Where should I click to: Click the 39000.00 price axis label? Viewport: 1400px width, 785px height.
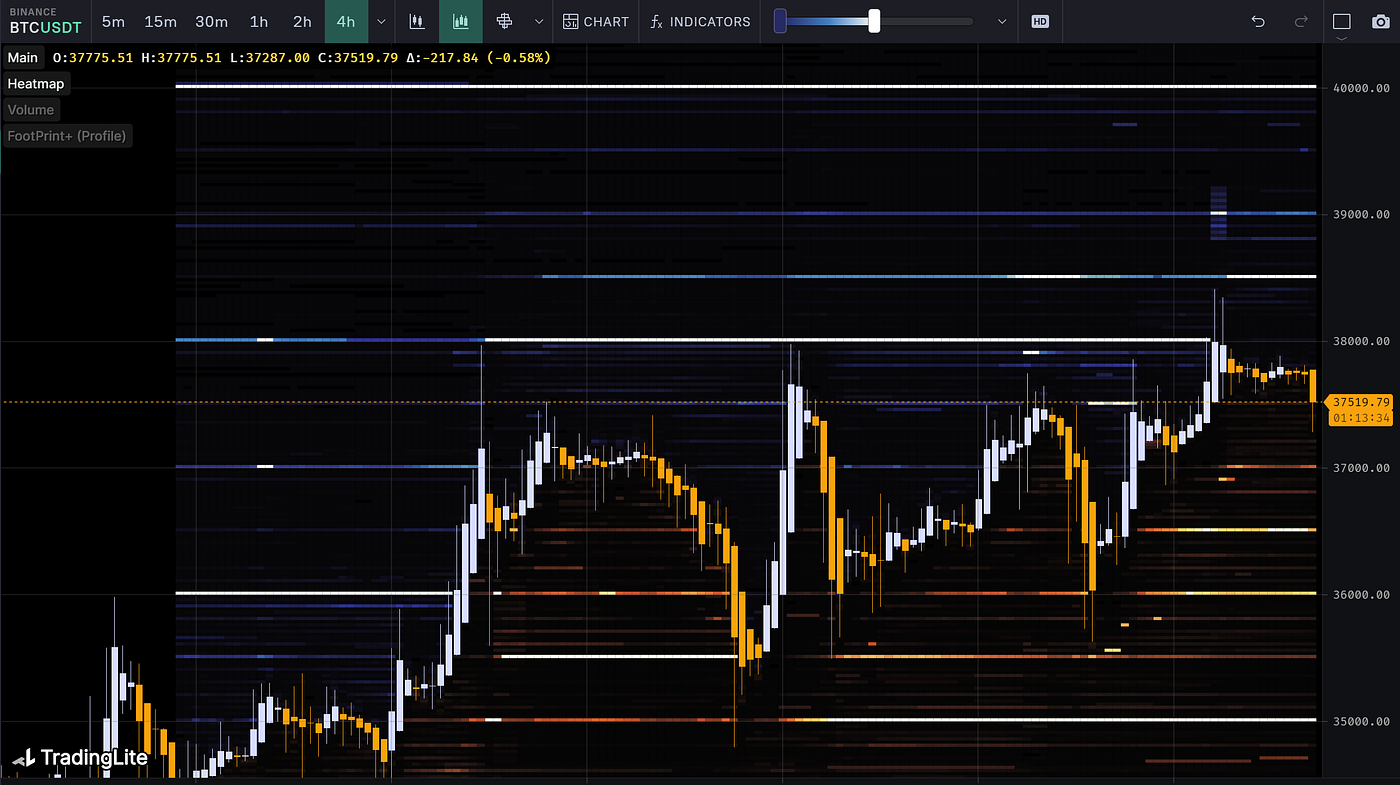1361,215
